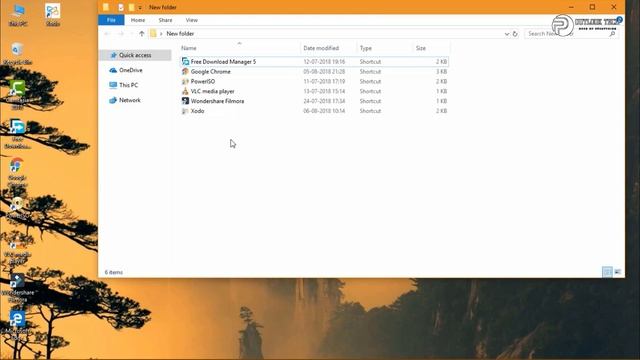The image size is (640, 360).
Task: Click the Back navigation arrow
Action: 107,33
